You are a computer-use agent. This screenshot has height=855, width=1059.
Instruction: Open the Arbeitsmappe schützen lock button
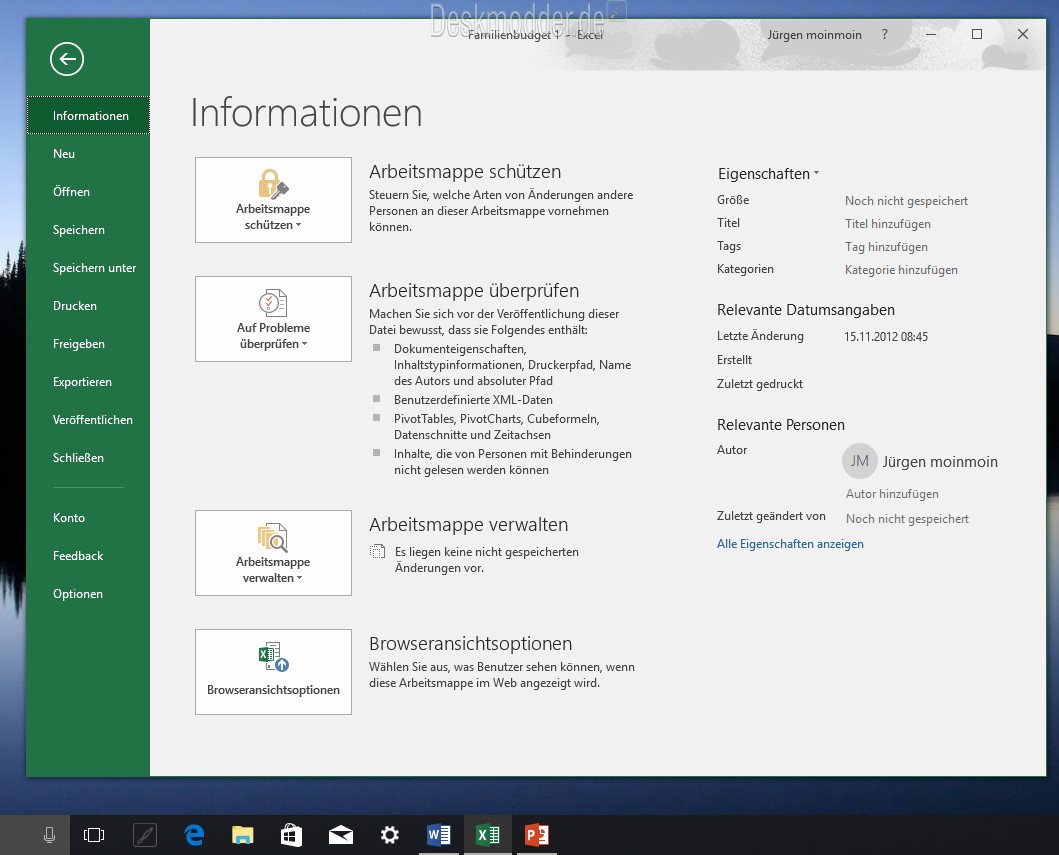(273, 200)
